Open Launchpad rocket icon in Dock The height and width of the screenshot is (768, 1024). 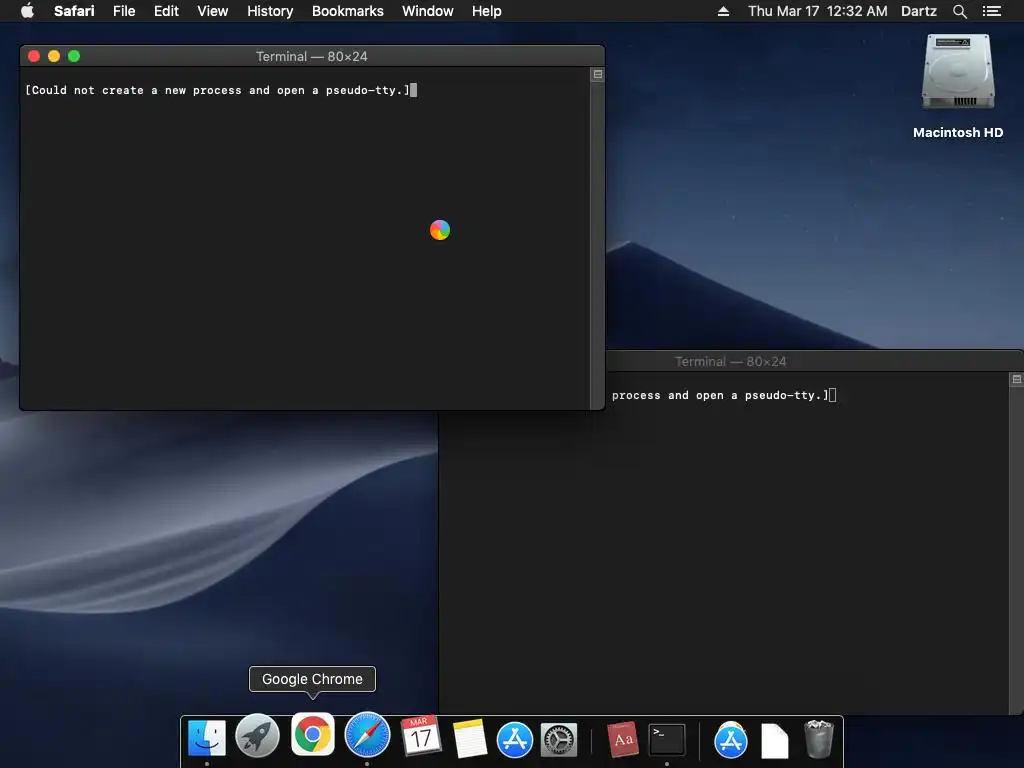(257, 736)
